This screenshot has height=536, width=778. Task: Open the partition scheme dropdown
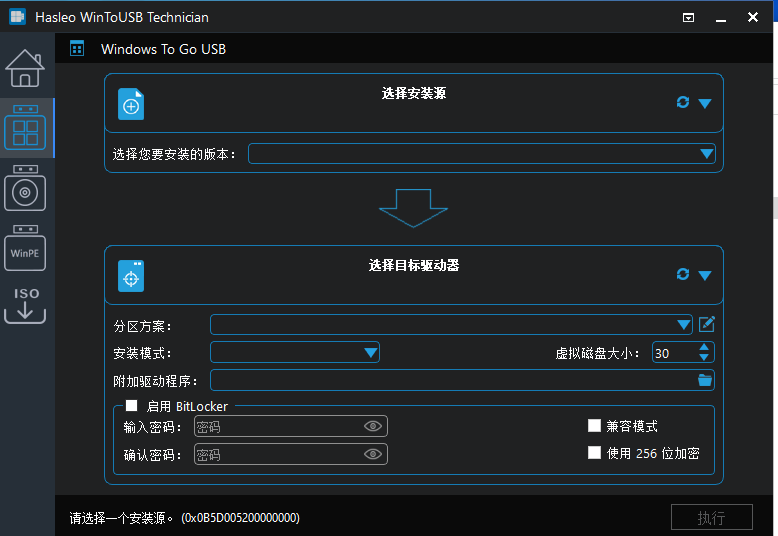(x=451, y=325)
